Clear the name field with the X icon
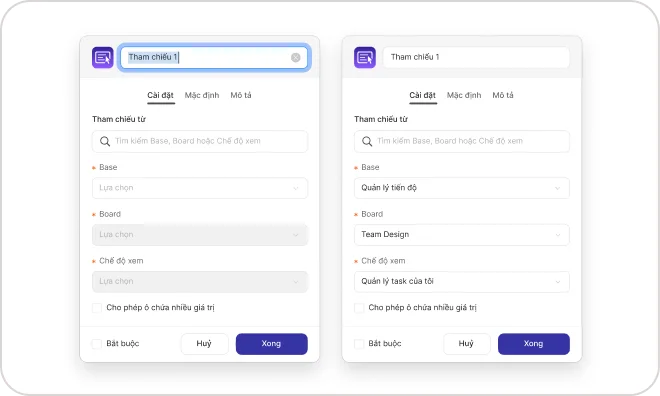The width and height of the screenshot is (660, 396). (x=296, y=58)
